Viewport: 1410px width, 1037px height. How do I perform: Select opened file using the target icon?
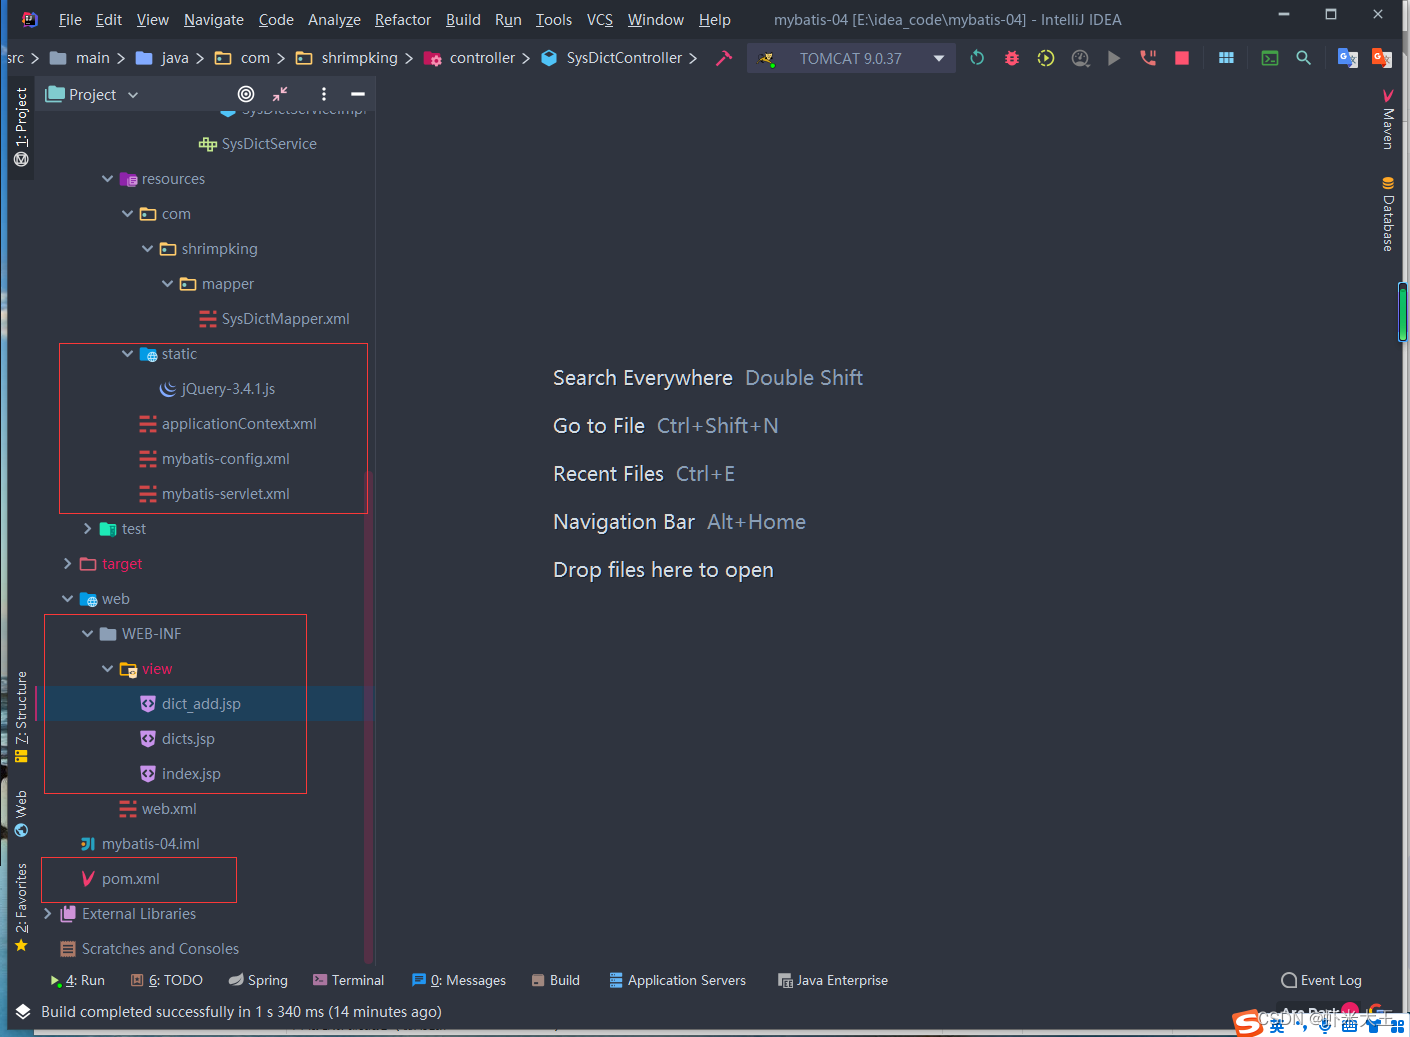click(x=246, y=94)
